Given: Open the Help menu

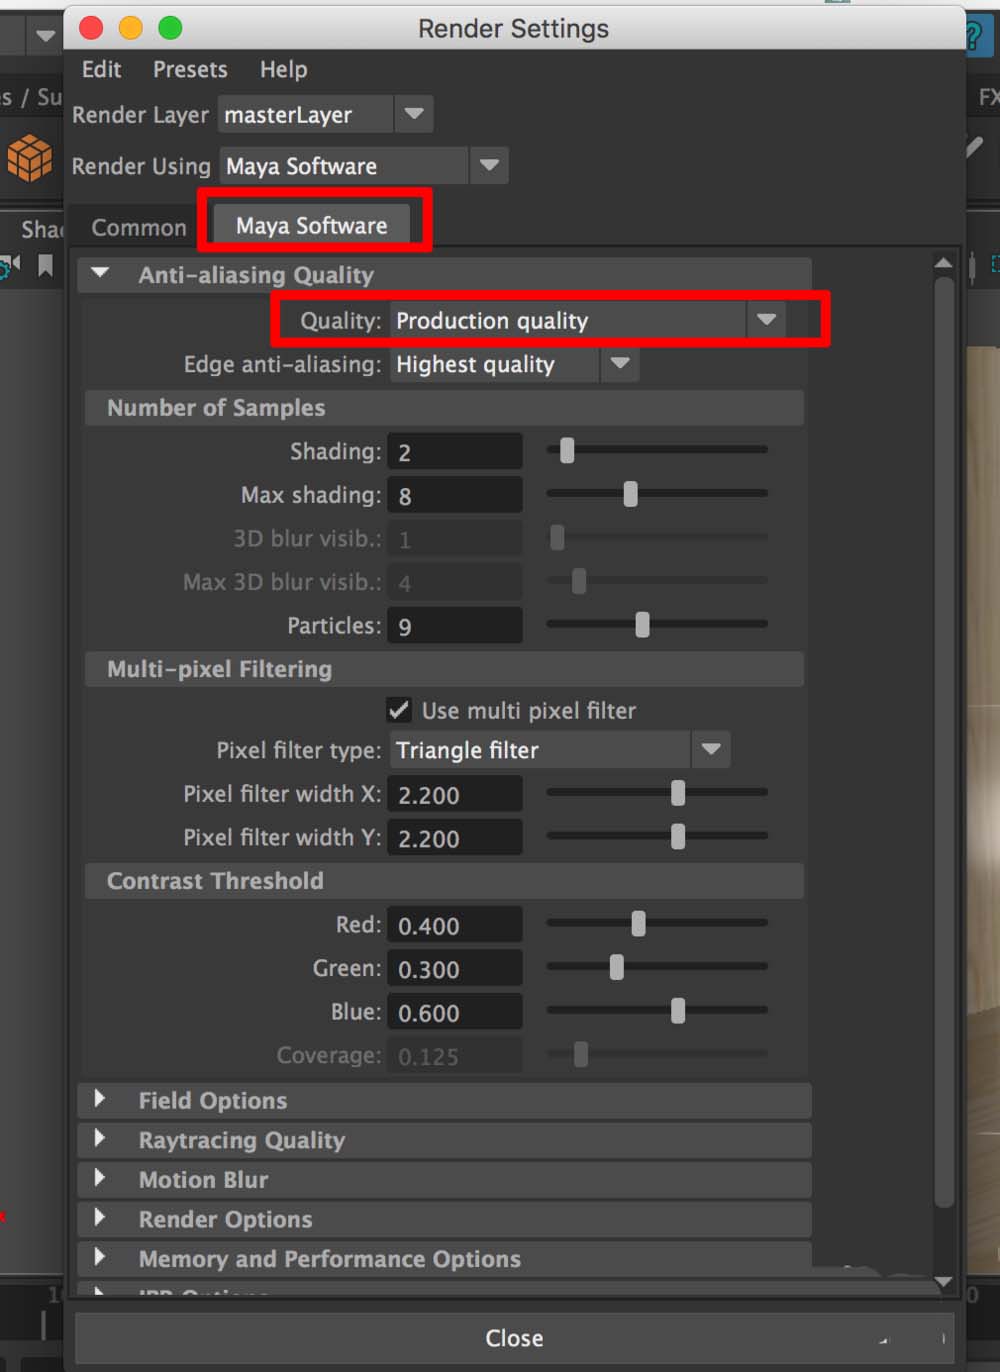Looking at the screenshot, I should click(x=284, y=69).
